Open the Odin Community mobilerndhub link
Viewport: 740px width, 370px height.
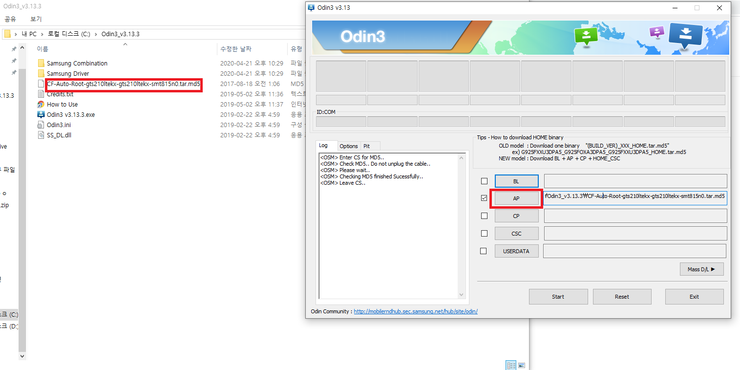coord(415,311)
